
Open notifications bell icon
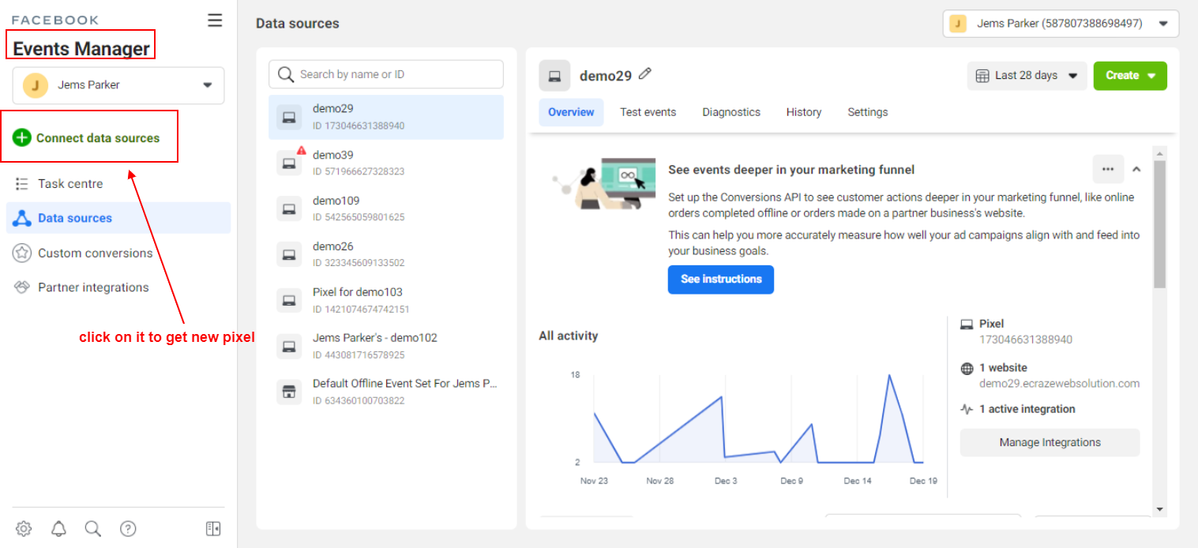(x=59, y=529)
